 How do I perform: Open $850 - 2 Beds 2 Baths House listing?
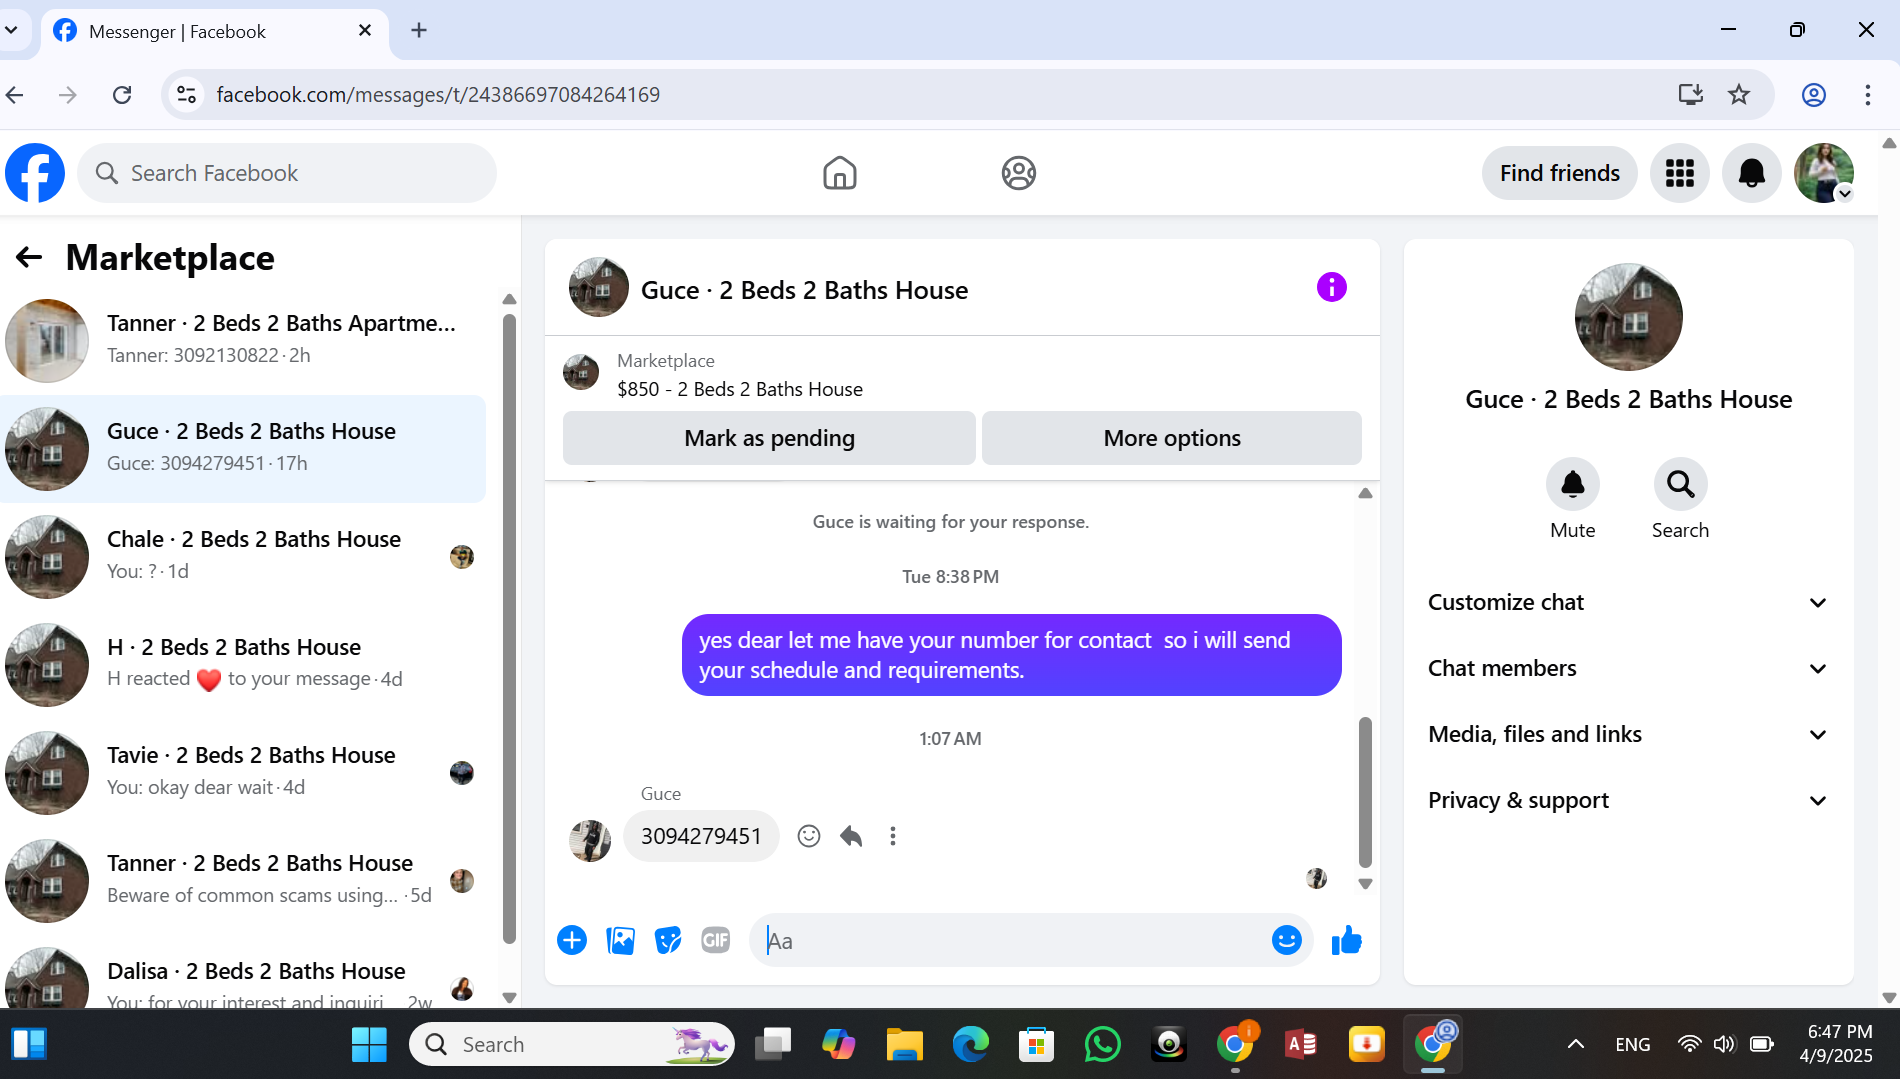(x=739, y=389)
